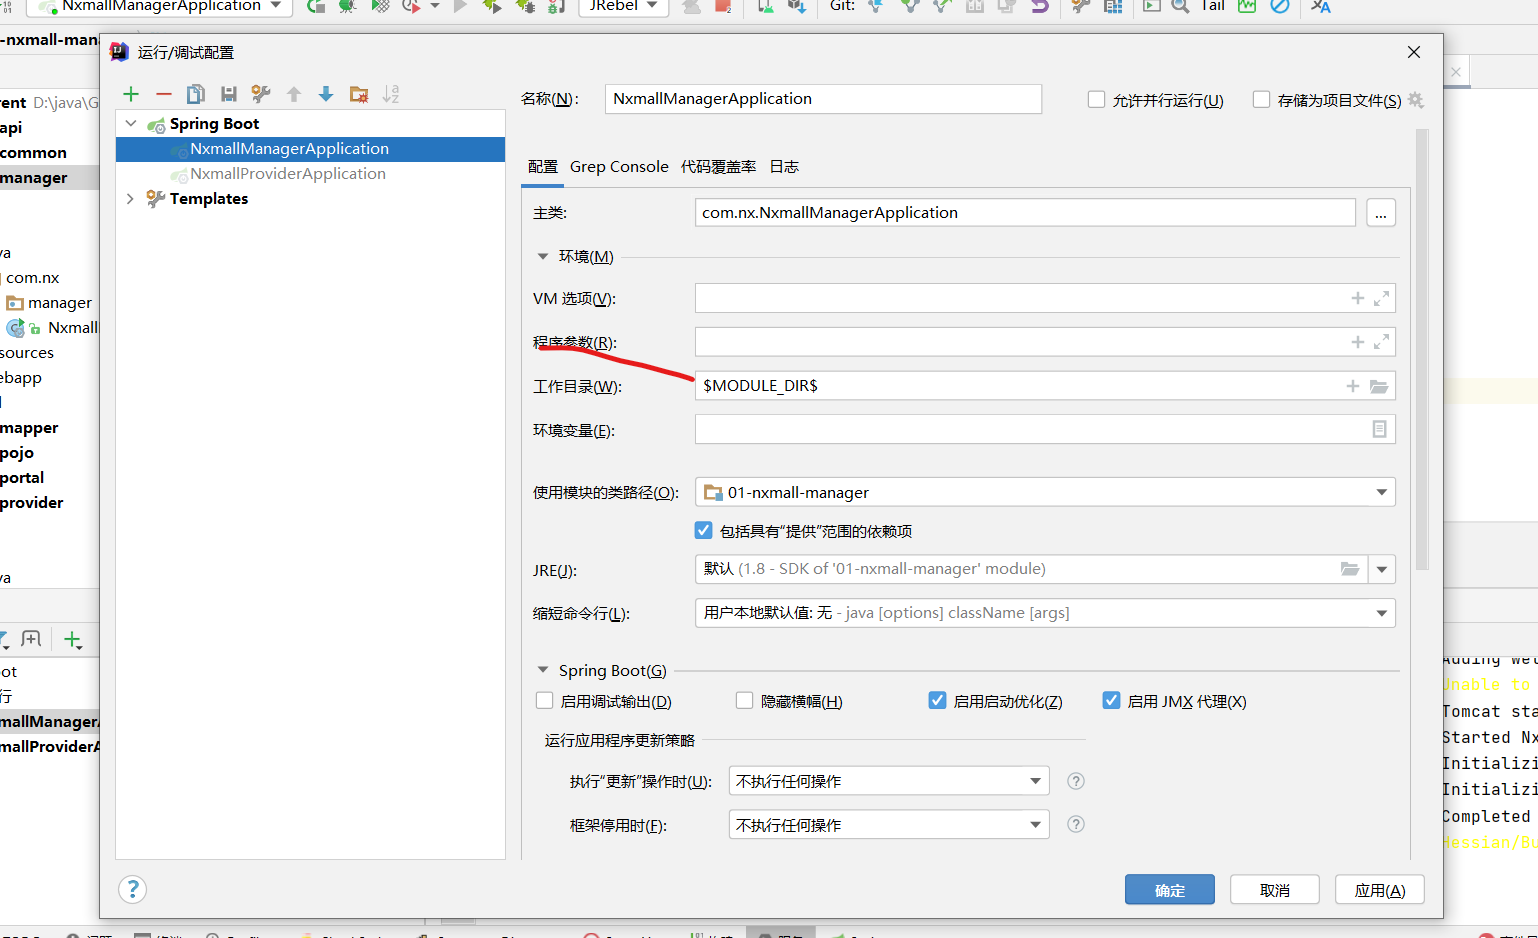This screenshot has height=938, width=1538.
Task: Uncheck 启用 JMX 代理 checkbox
Action: (1111, 700)
